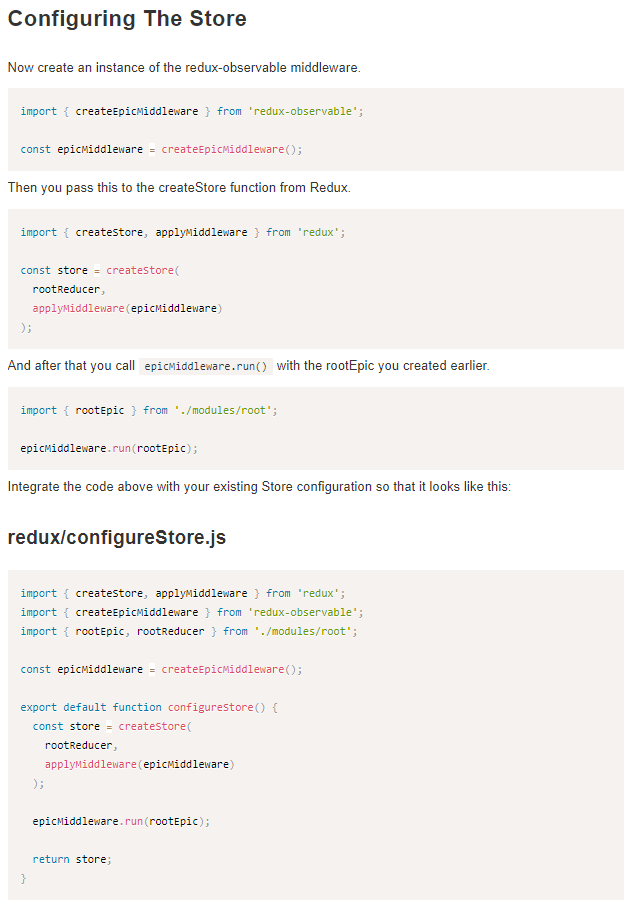Screen dimensions: 635x915
Task: Click 'const epicMiddleware' line in first code block
Action: tap(161, 149)
